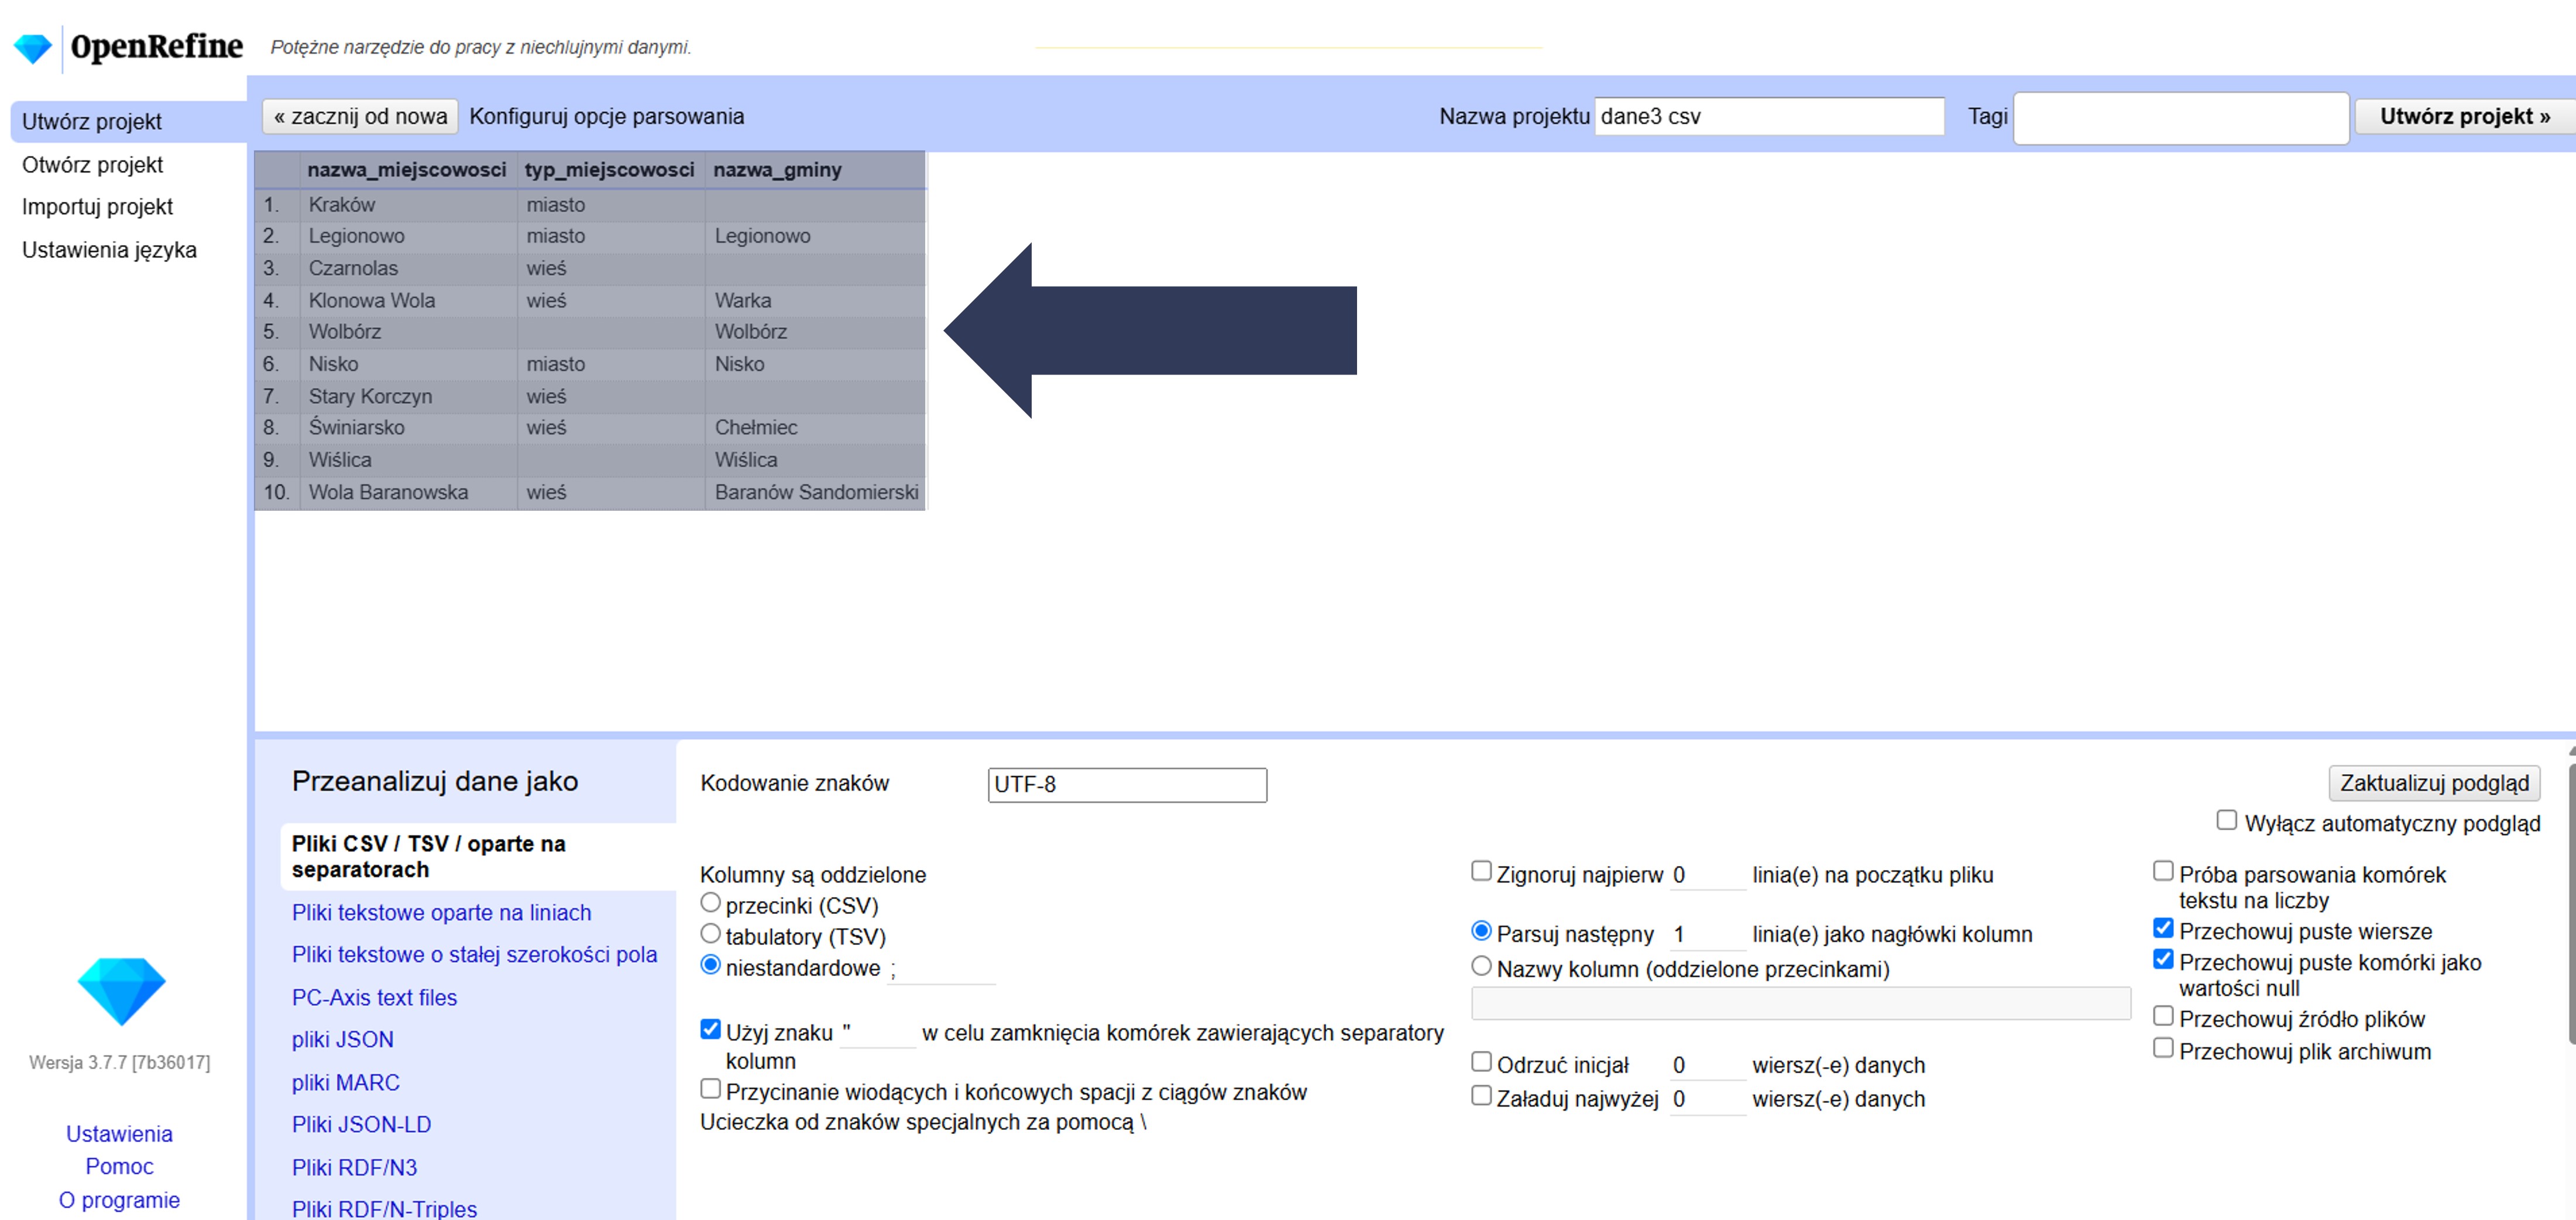The height and width of the screenshot is (1220, 2576).
Task: Uncheck Przechowuj puste wiersze checkbox
Action: pyautogui.click(x=2163, y=928)
